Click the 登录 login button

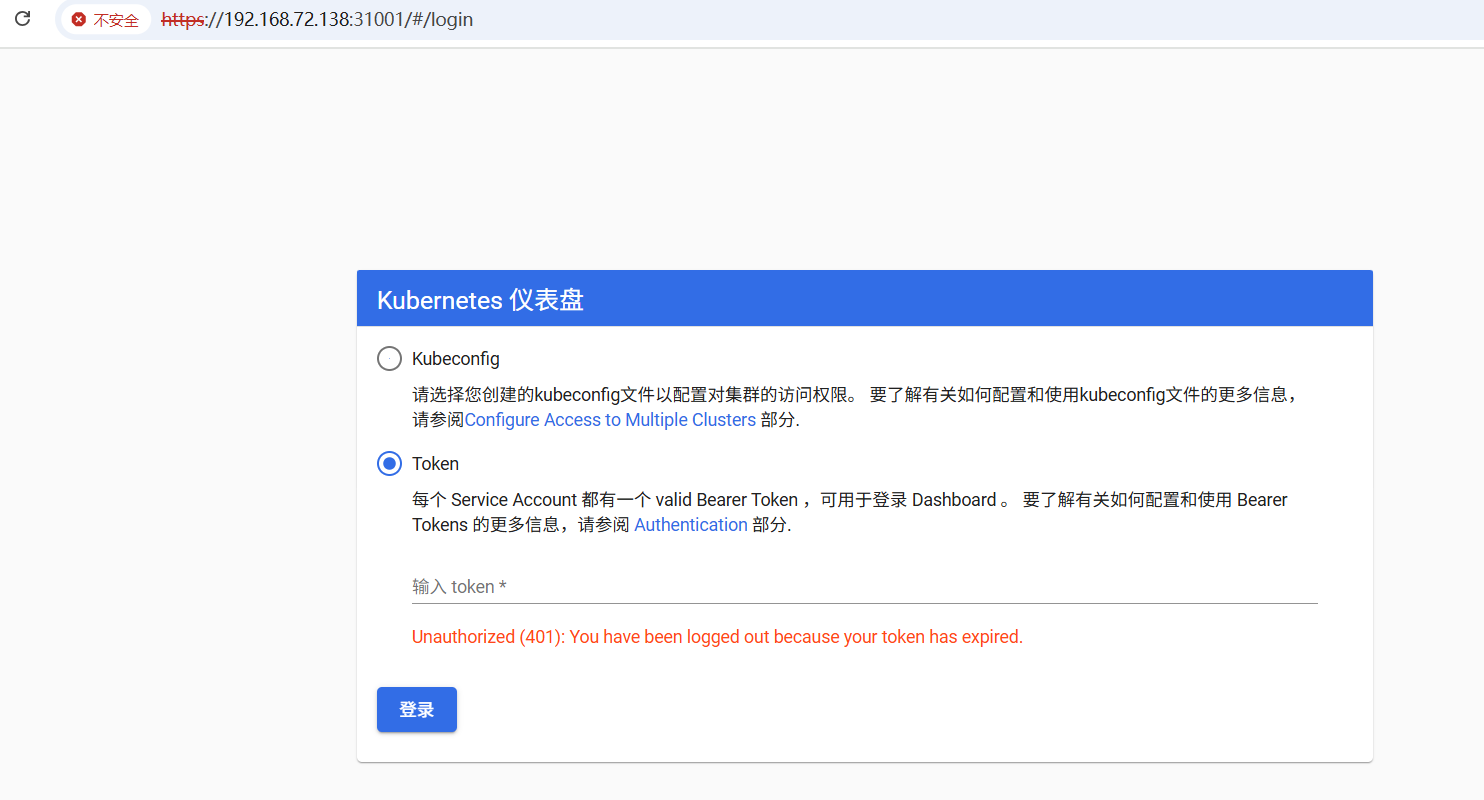(417, 710)
